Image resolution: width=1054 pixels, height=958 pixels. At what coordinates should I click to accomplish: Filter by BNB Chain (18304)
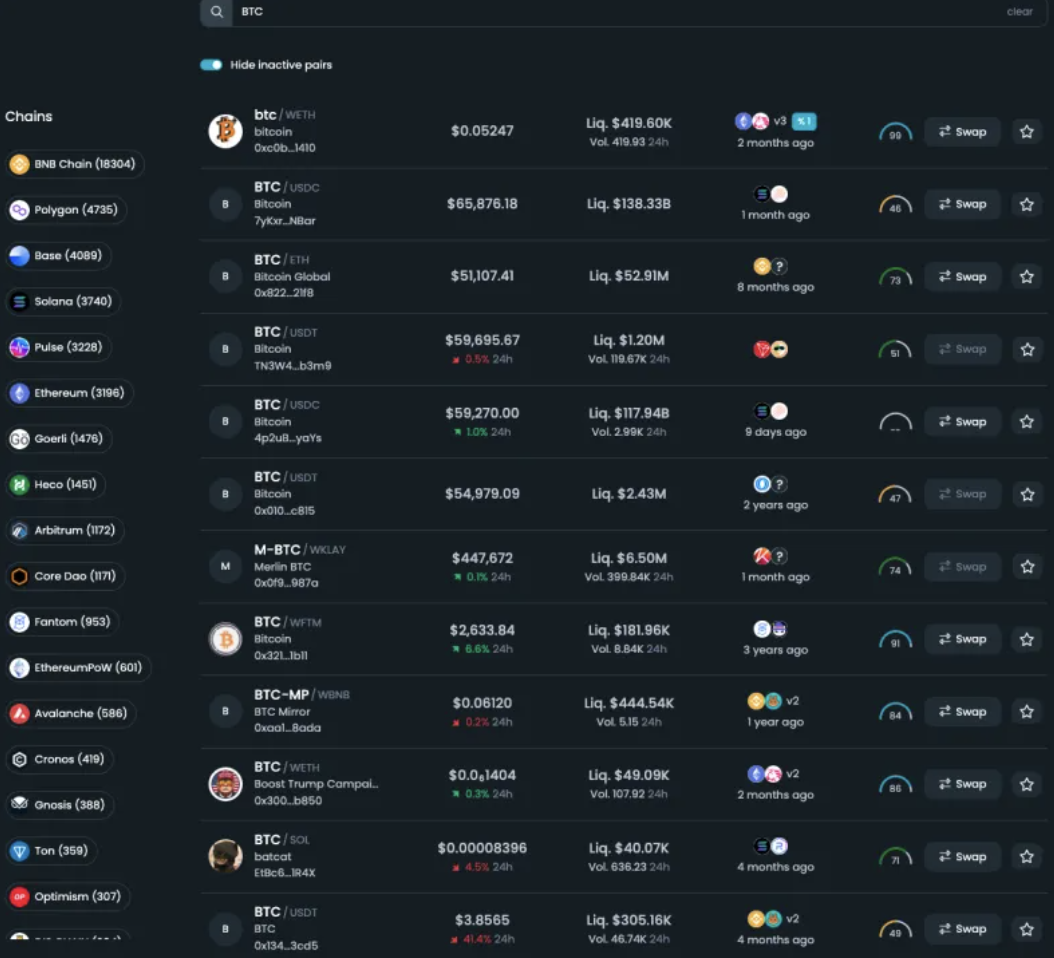[74, 164]
